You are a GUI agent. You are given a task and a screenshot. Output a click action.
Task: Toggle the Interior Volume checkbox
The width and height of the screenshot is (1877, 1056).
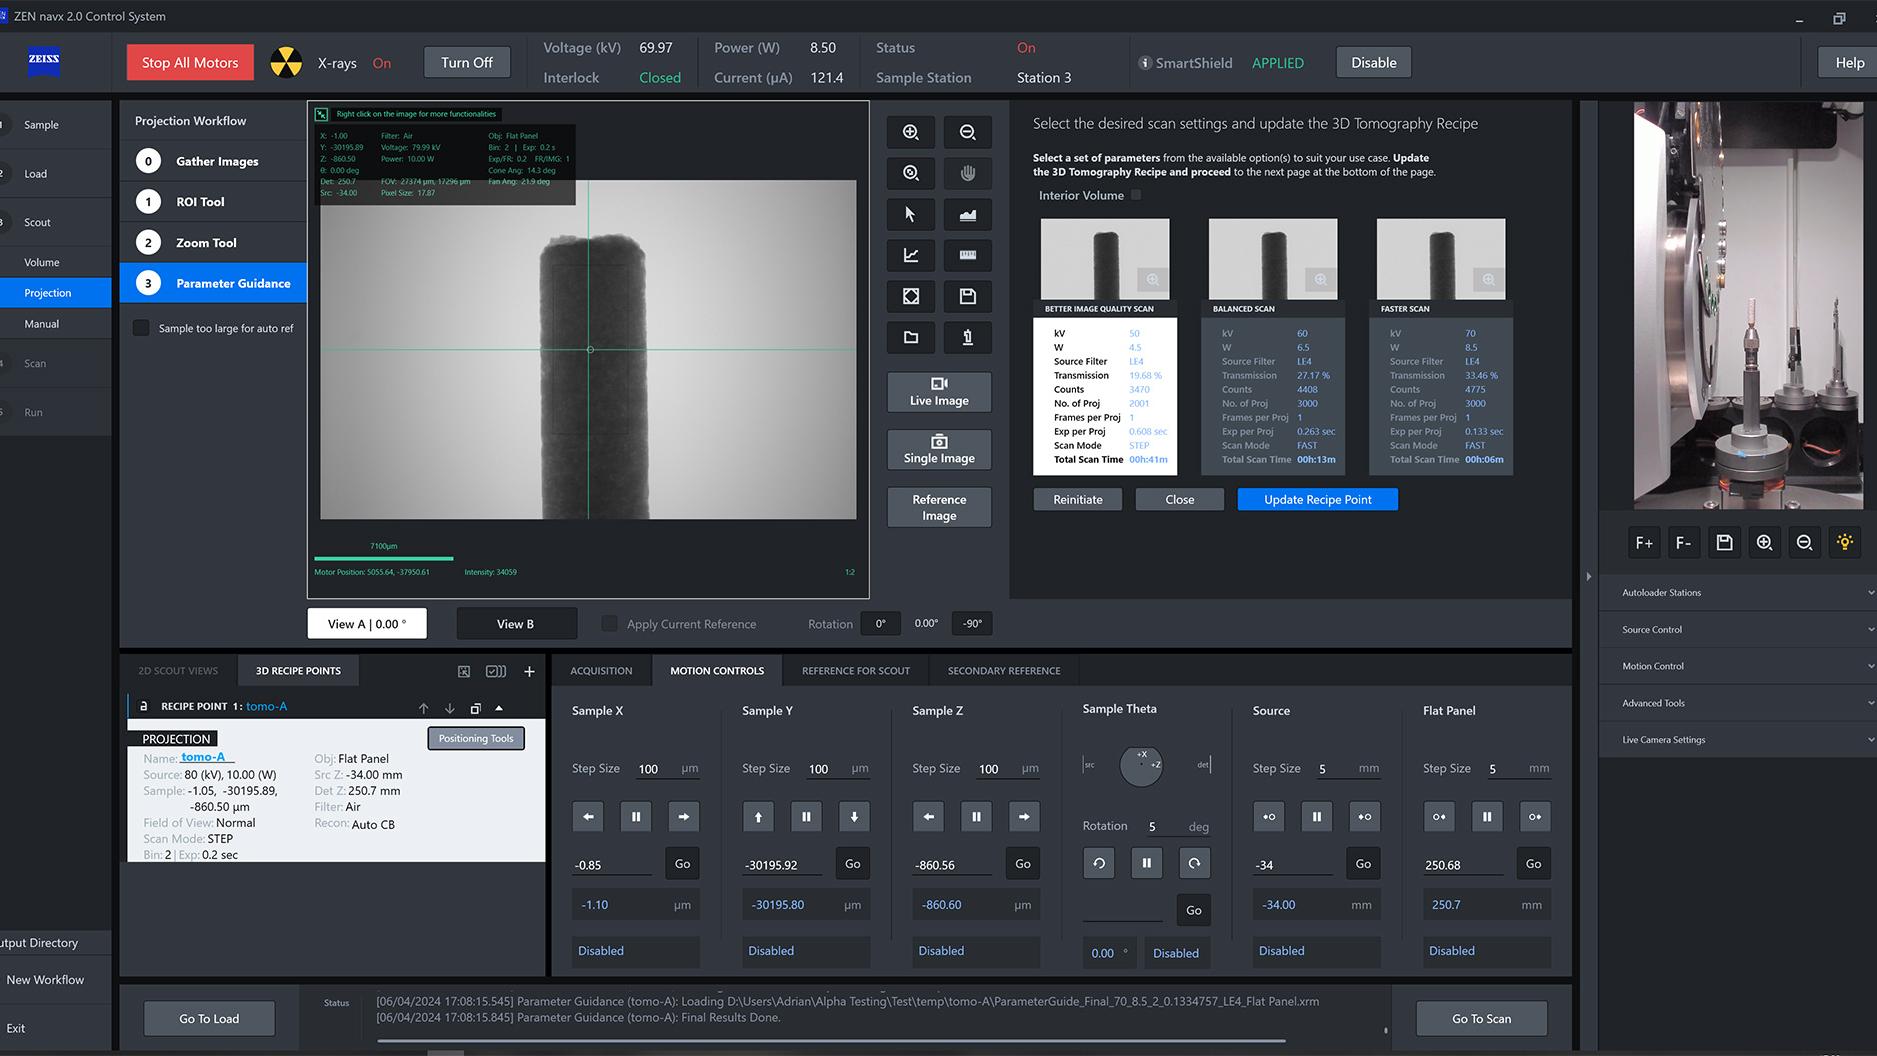click(x=1135, y=195)
